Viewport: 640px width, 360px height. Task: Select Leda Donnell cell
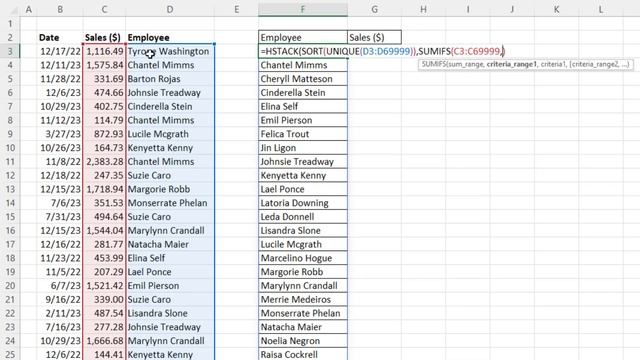click(x=303, y=217)
